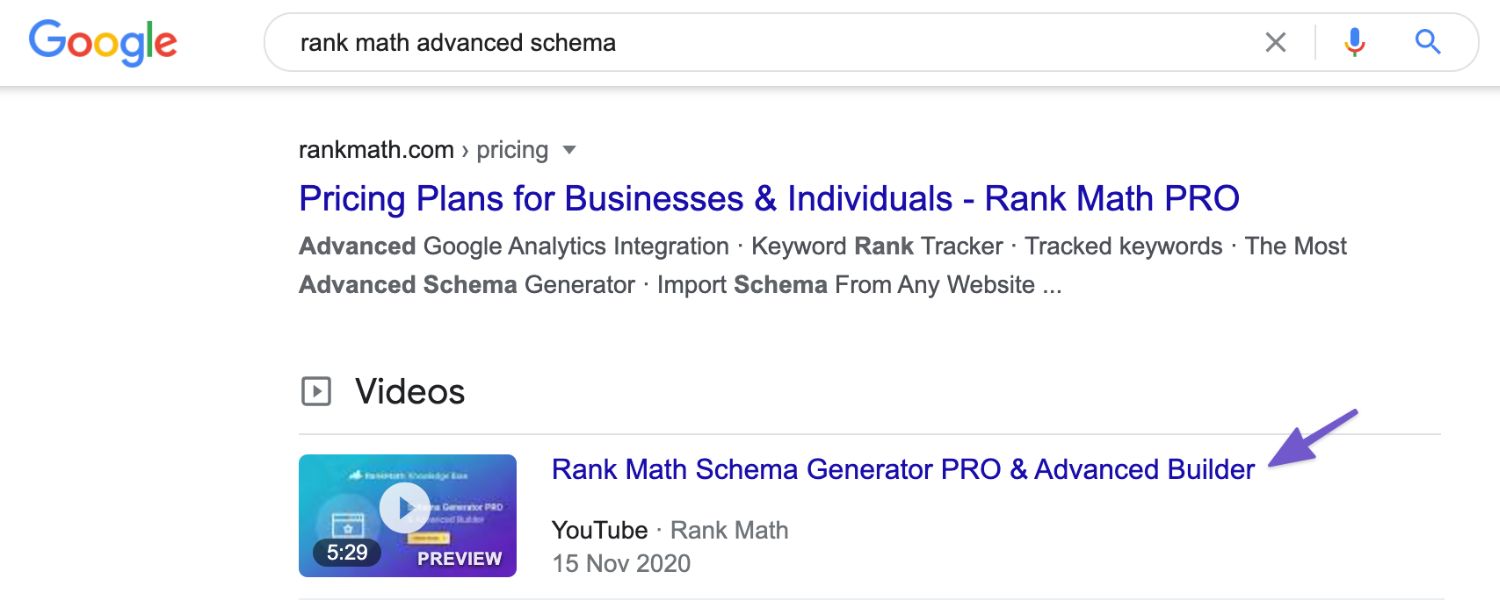Clear the search query with the X icon
The height and width of the screenshot is (600, 1500).
(1276, 42)
